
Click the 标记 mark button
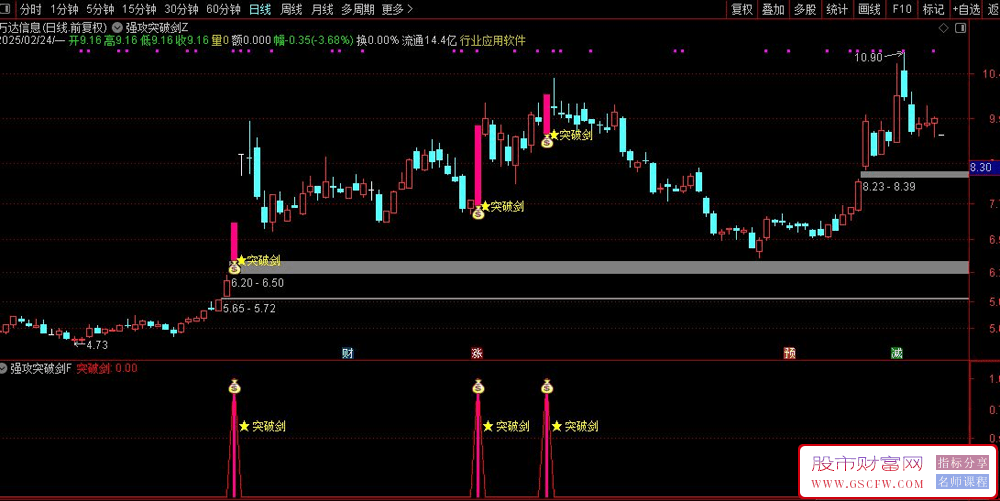[933, 9]
